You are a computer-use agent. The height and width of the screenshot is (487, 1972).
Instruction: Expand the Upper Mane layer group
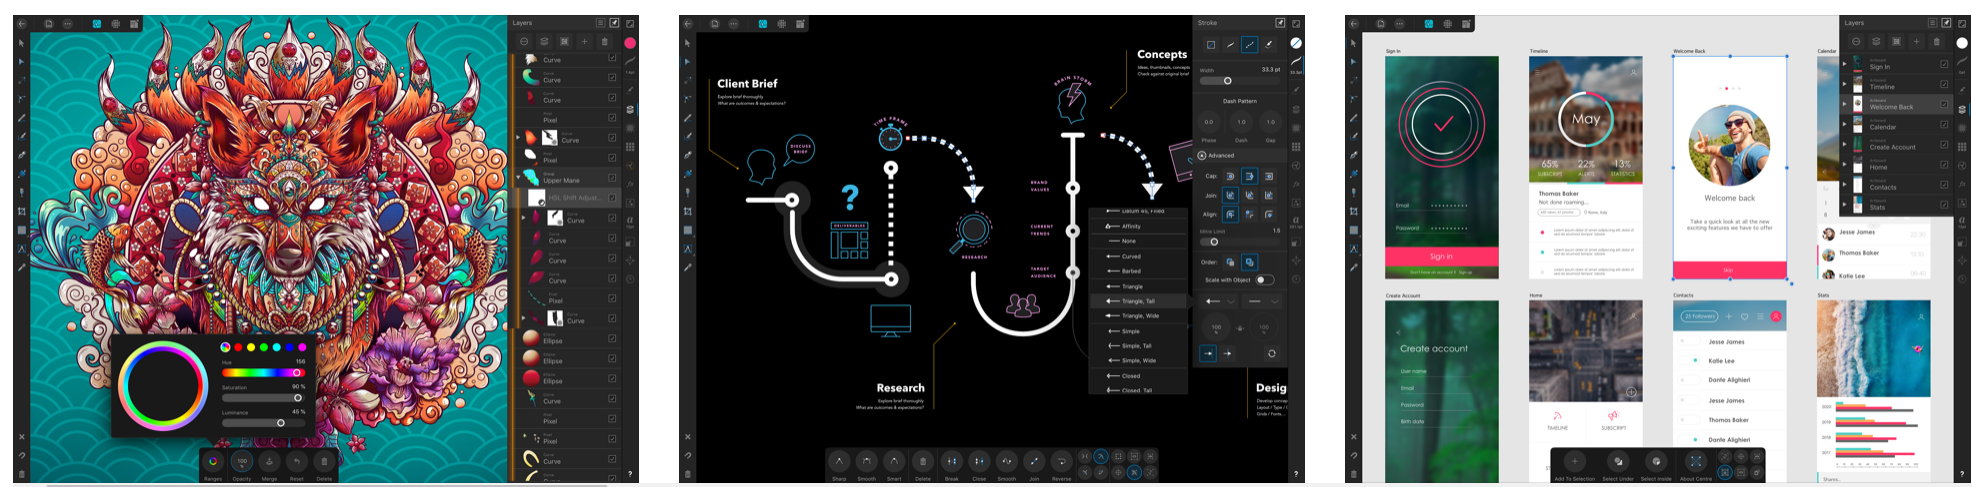pos(518,177)
